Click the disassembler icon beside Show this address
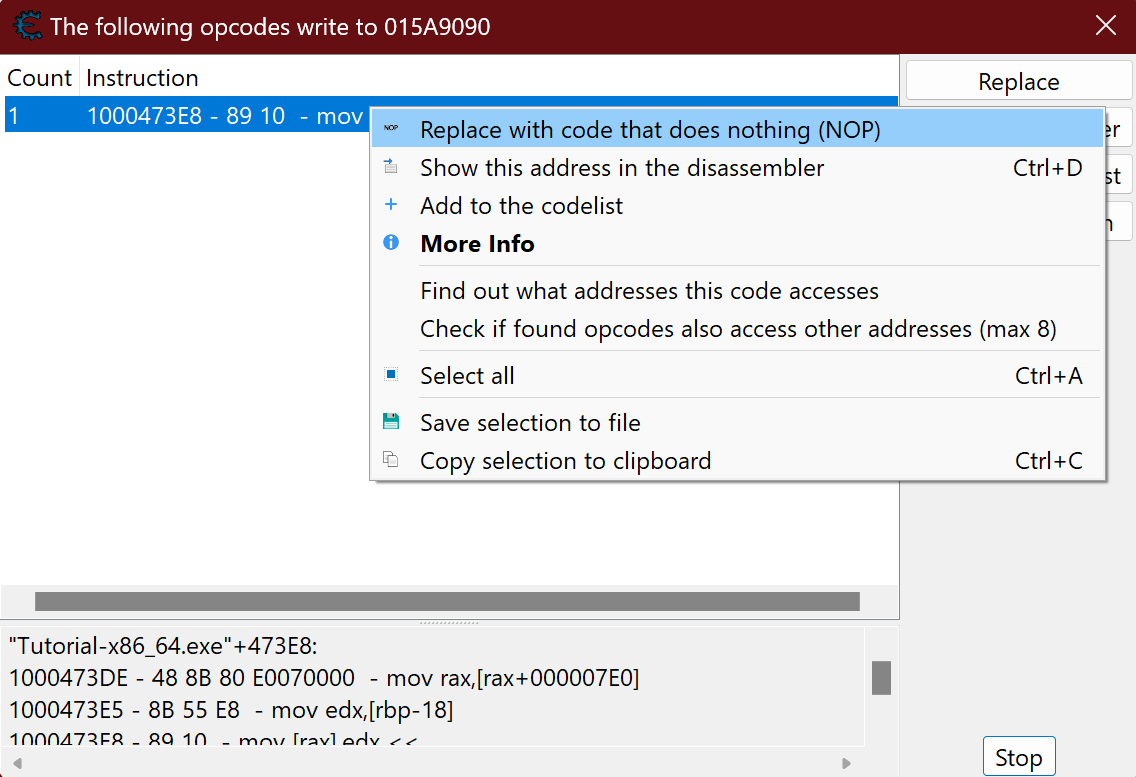Screen dimensions: 1136x777 (x=391, y=167)
